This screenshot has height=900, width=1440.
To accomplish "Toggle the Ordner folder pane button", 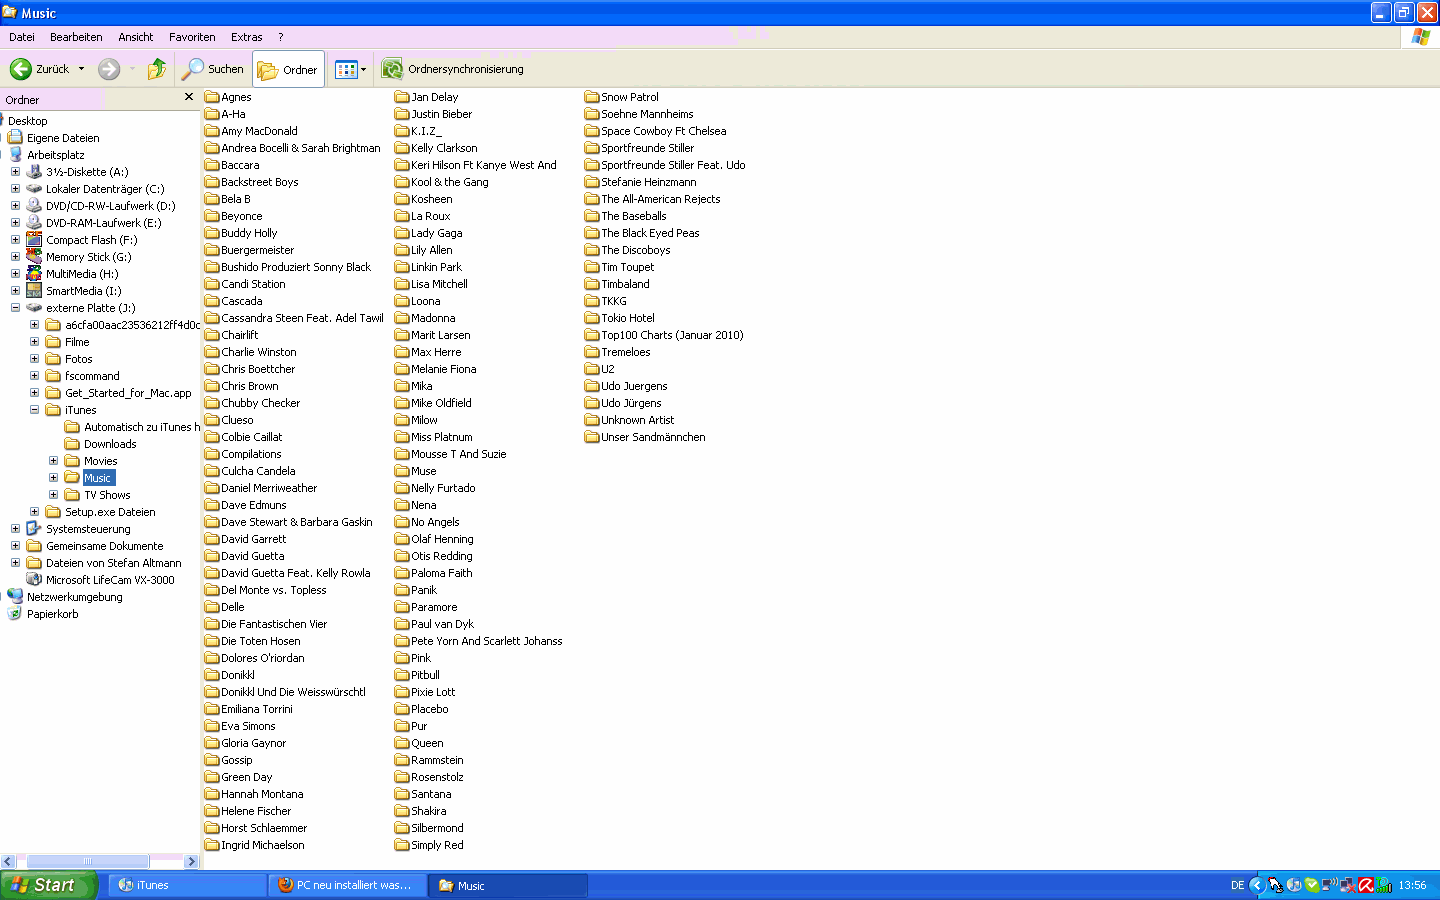I will click(x=288, y=69).
